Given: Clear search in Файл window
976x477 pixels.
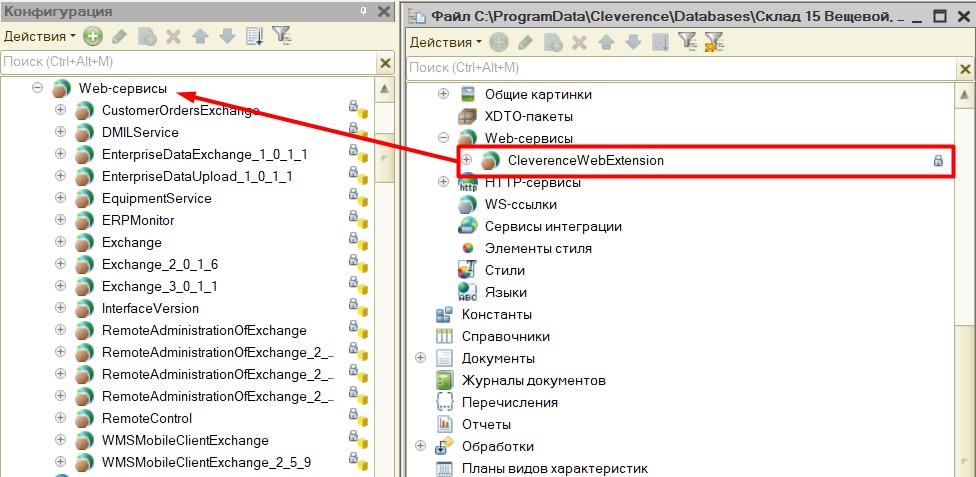Looking at the screenshot, I should (966, 68).
